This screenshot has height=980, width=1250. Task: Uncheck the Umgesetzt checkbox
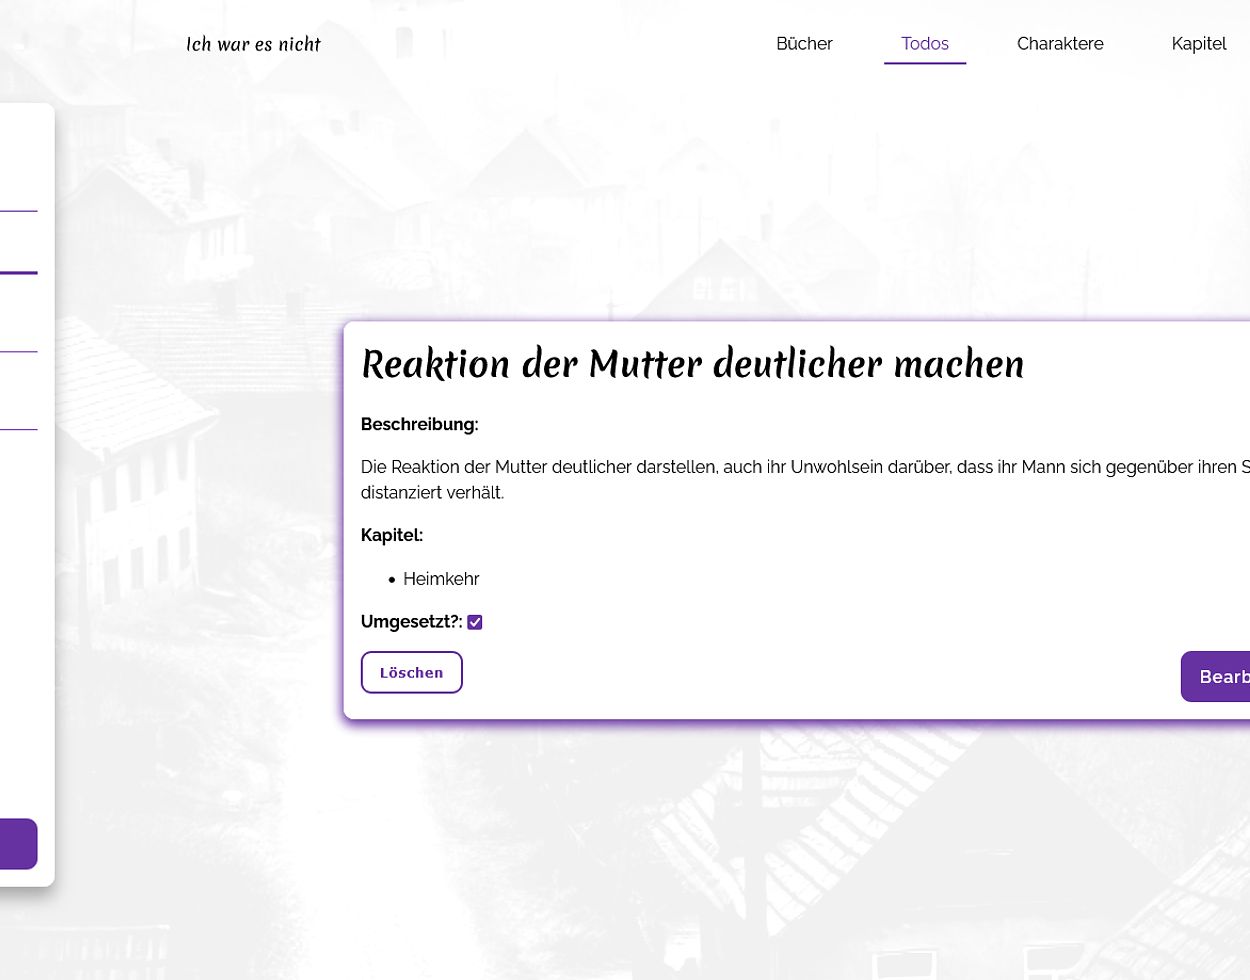(475, 622)
